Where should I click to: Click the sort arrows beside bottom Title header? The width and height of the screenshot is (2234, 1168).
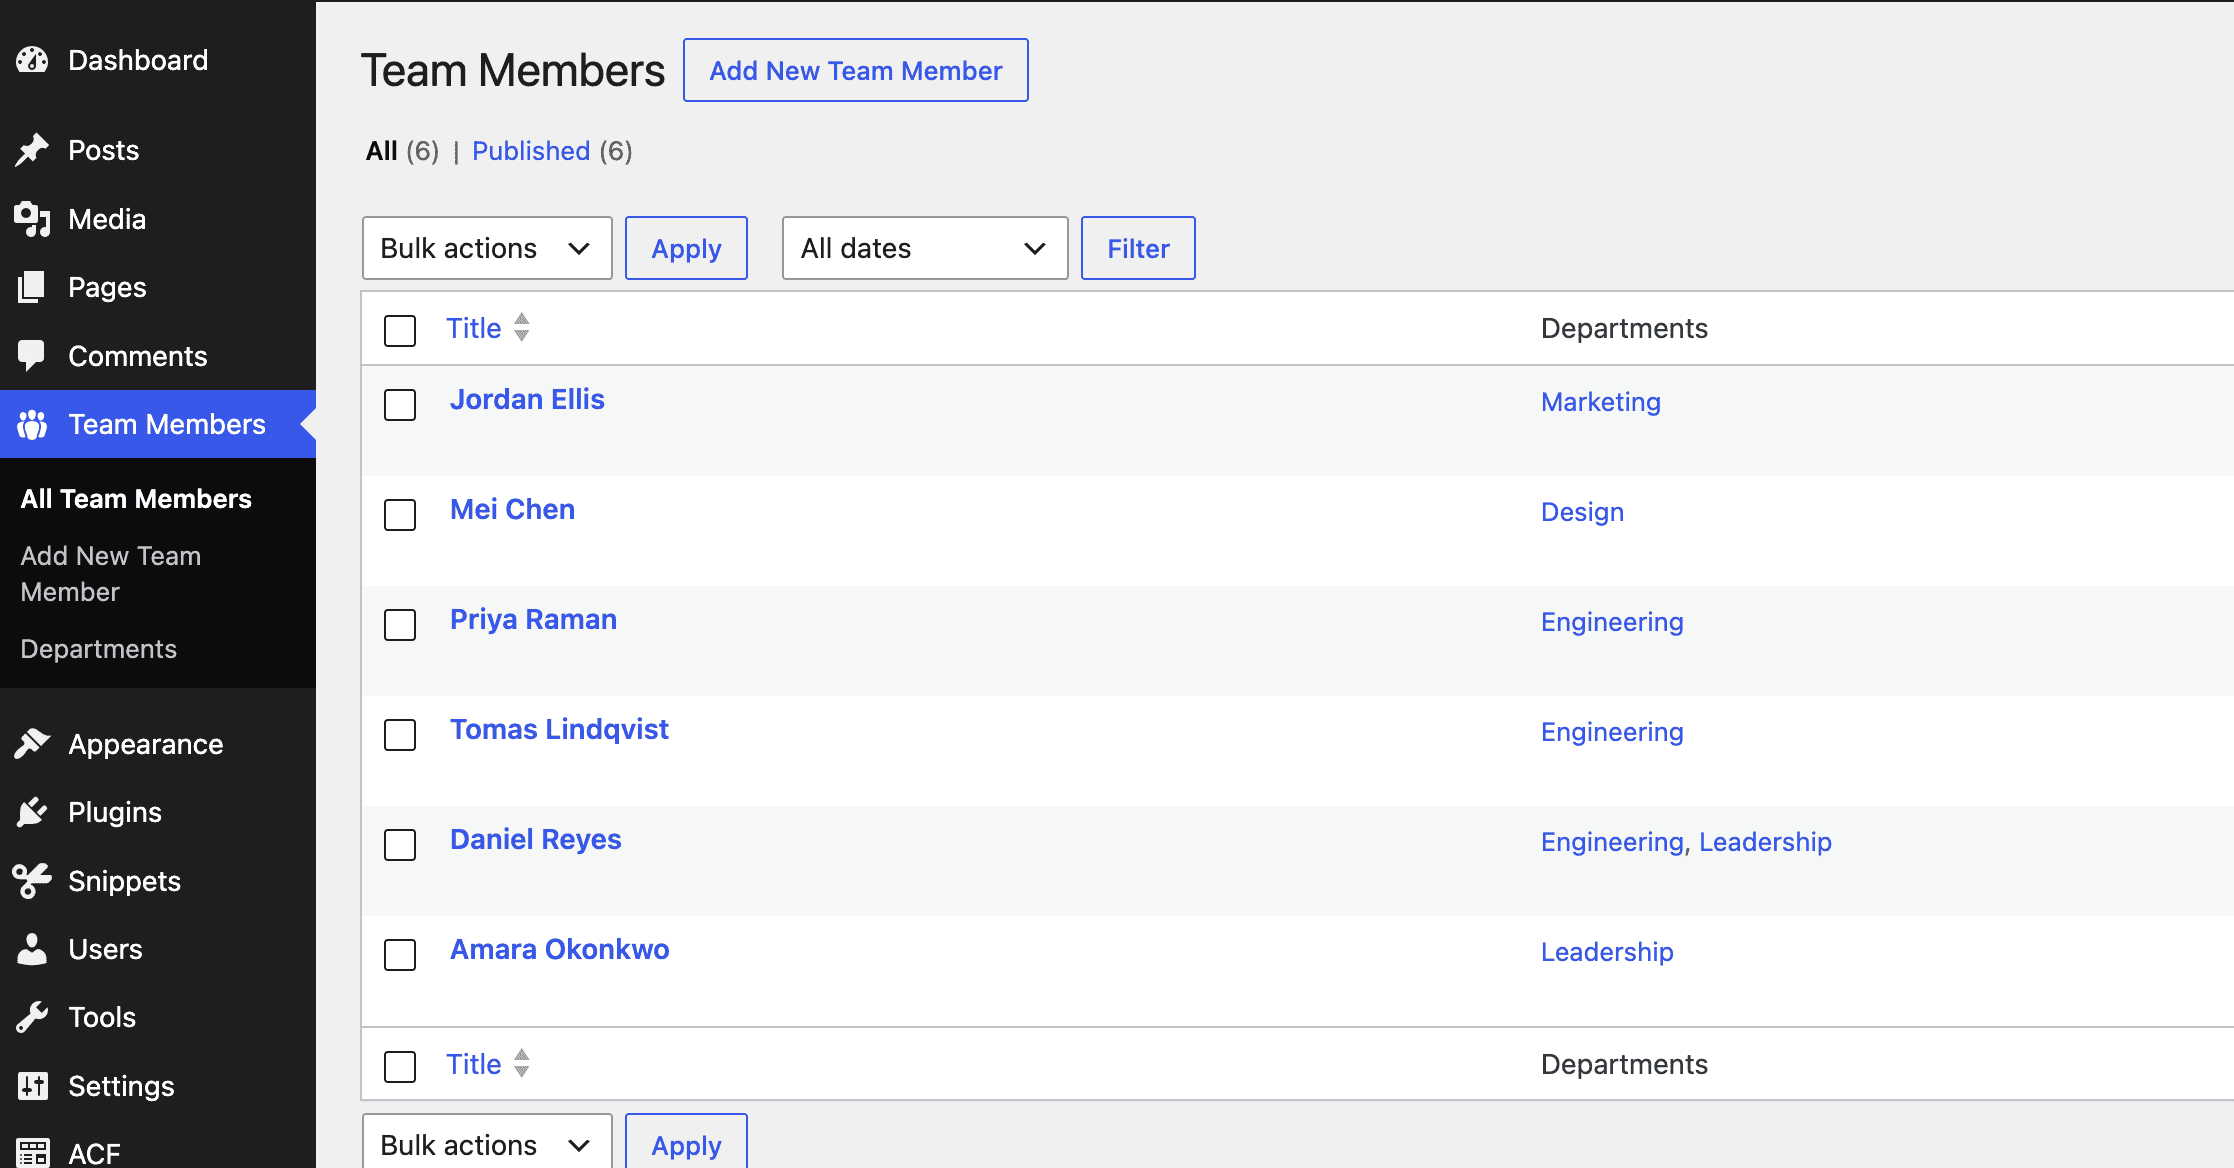[522, 1064]
